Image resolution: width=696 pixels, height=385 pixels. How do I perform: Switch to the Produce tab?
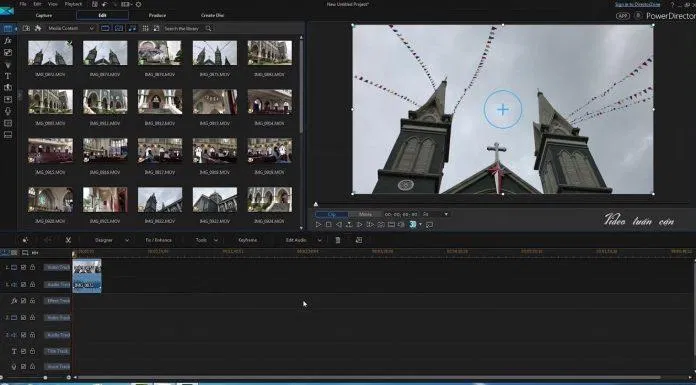pos(157,15)
